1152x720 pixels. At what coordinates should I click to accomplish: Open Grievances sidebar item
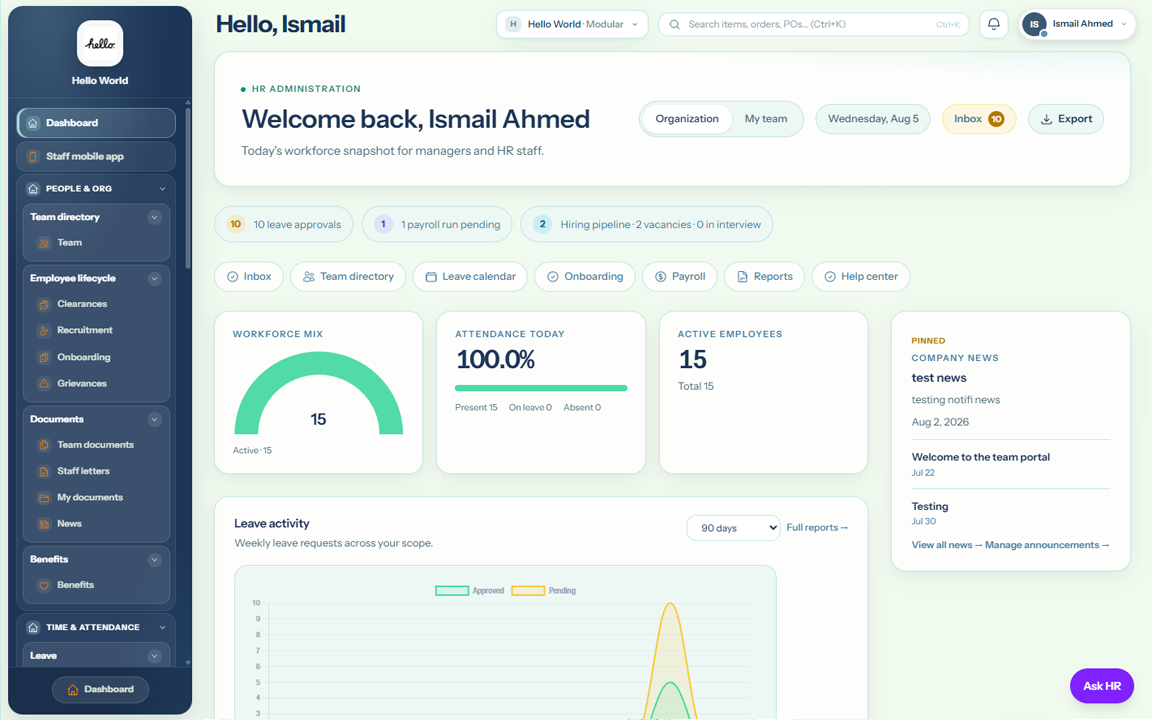coord(96,384)
